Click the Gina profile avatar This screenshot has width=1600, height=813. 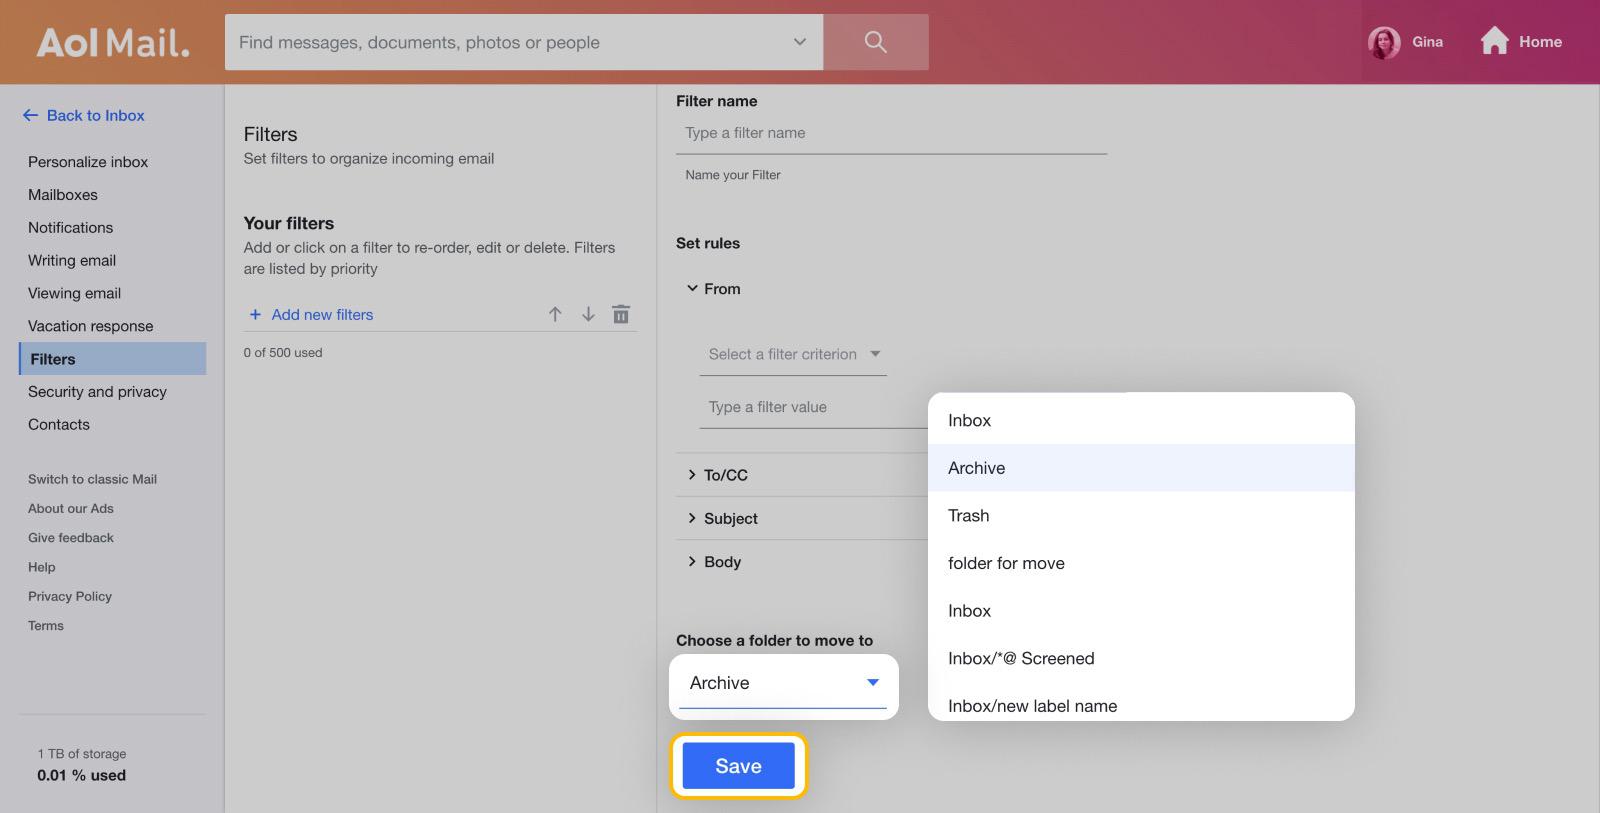tap(1384, 42)
